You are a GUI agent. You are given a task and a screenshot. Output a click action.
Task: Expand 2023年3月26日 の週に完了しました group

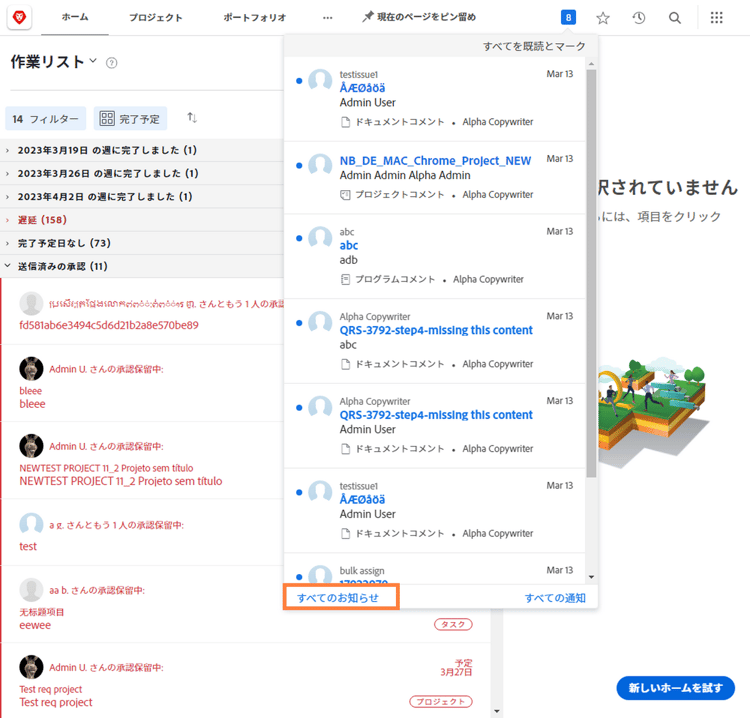point(142,173)
